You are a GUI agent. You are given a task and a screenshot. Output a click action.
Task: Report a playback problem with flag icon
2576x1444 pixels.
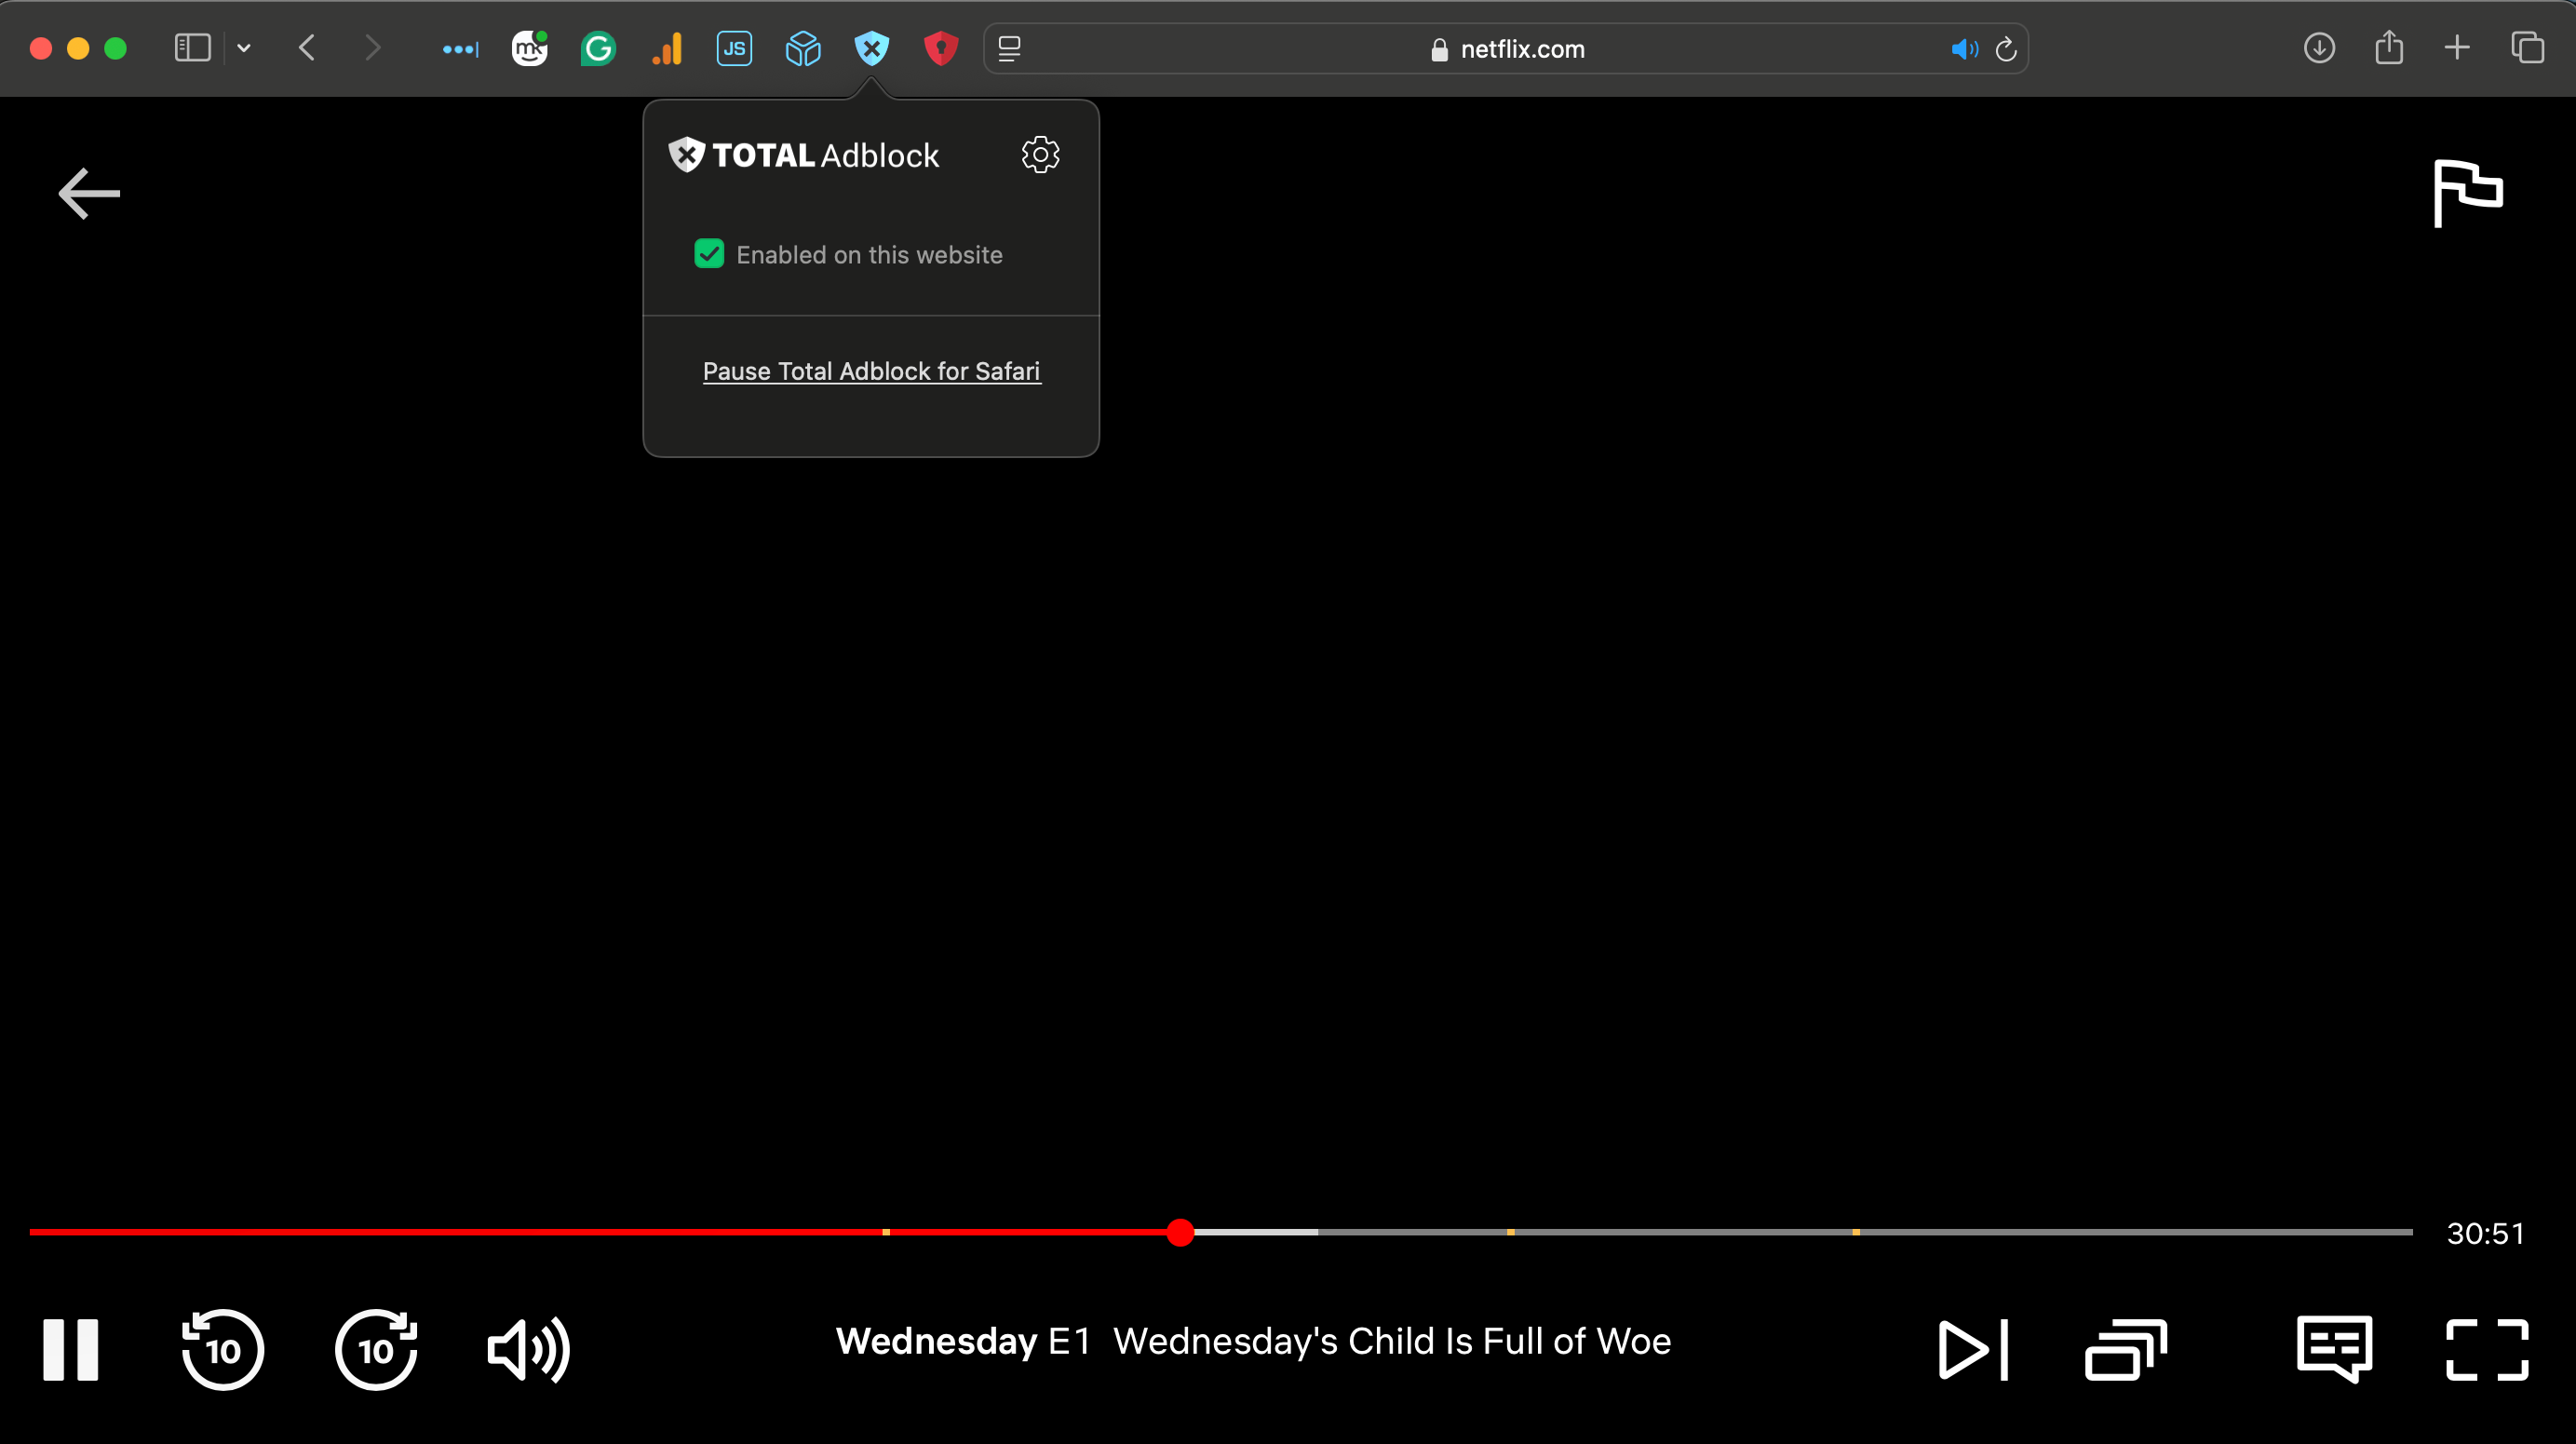(x=2467, y=193)
